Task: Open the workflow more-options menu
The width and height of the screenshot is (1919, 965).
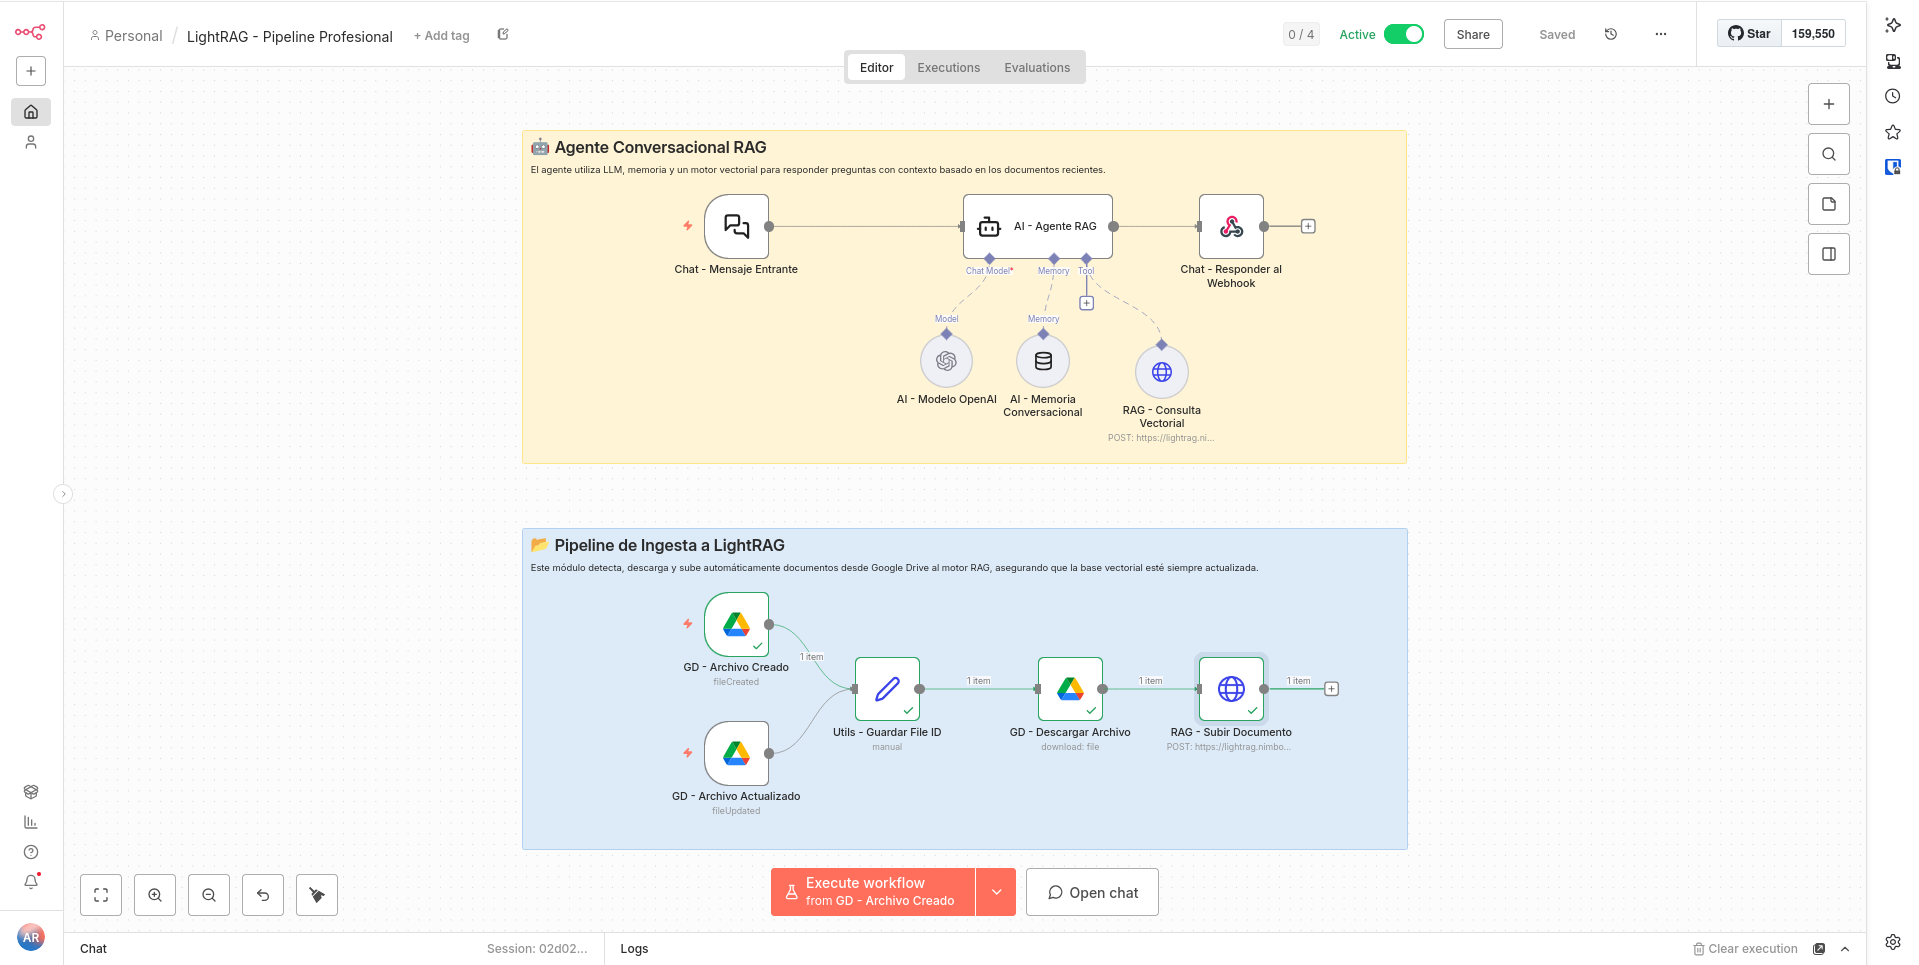Action: coord(1660,34)
